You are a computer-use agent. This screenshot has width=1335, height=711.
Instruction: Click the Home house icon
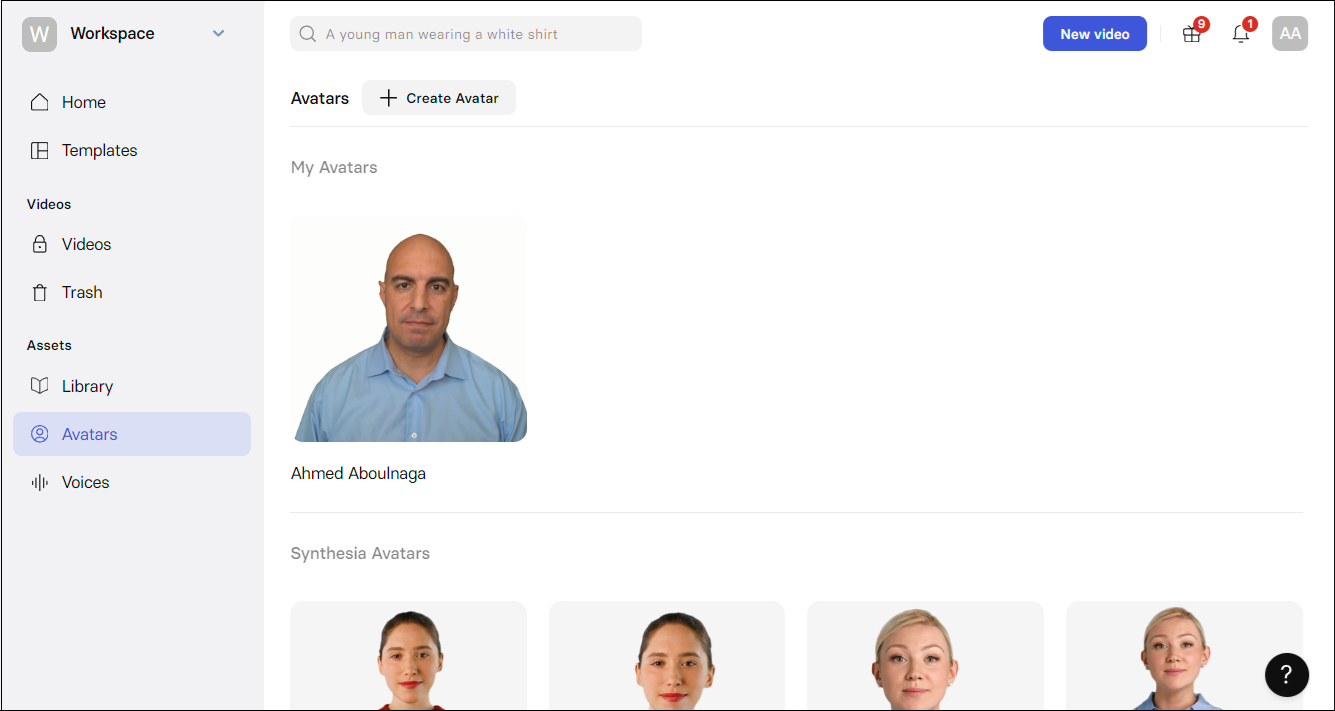pos(40,102)
